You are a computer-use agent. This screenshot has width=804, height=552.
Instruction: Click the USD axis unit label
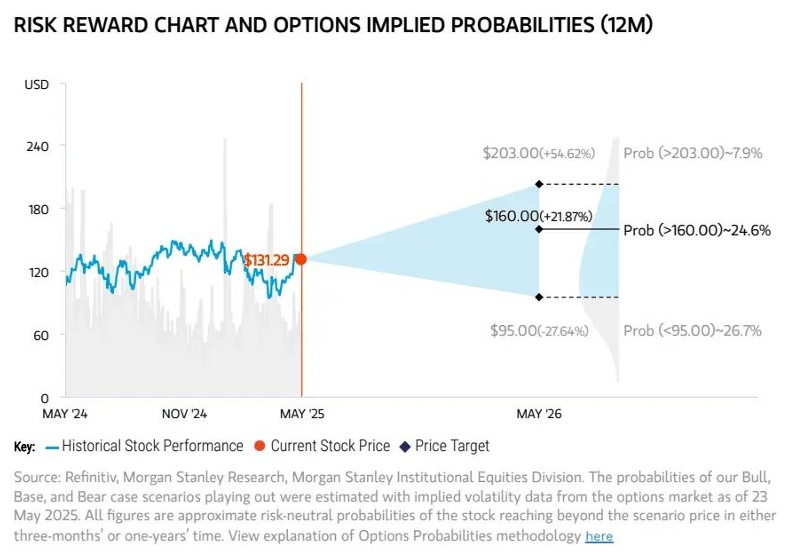pyautogui.click(x=36, y=85)
